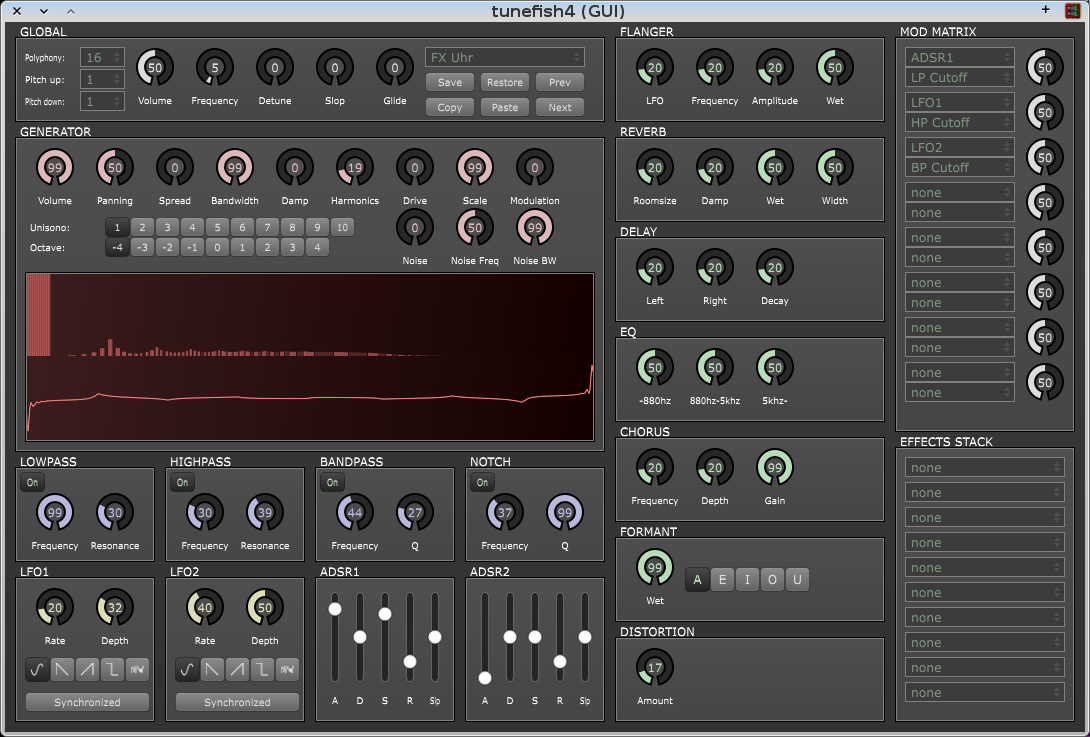Open the LP Cutoff mod target dropdown
This screenshot has height=737, width=1090.
[959, 78]
